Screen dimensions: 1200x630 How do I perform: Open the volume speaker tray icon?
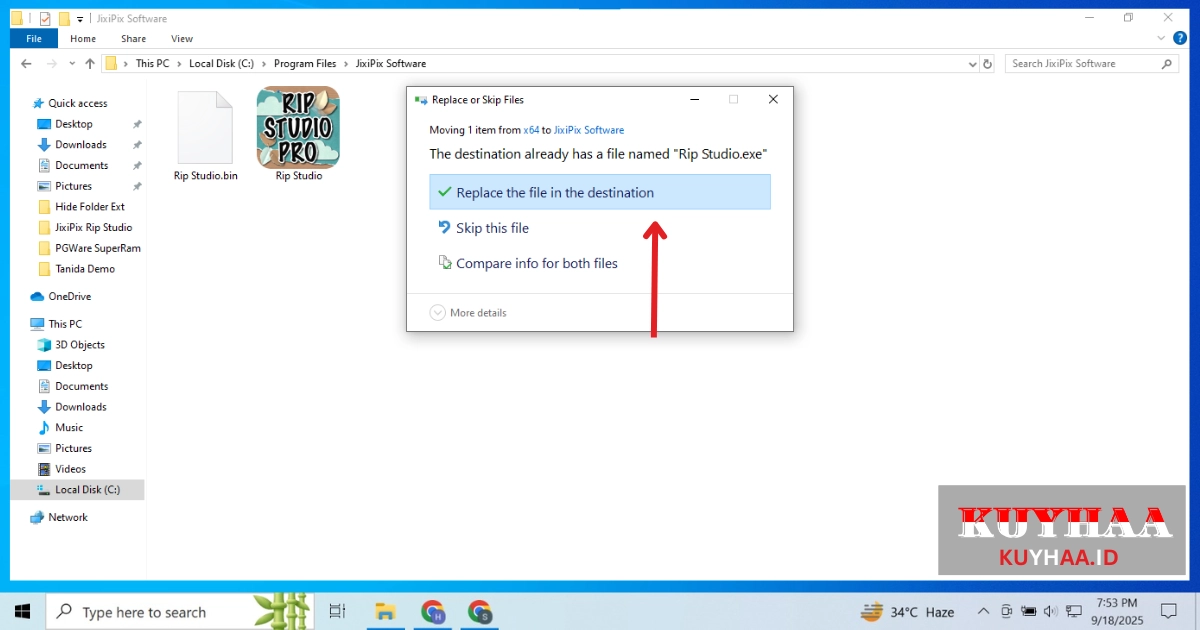[x=1050, y=611]
